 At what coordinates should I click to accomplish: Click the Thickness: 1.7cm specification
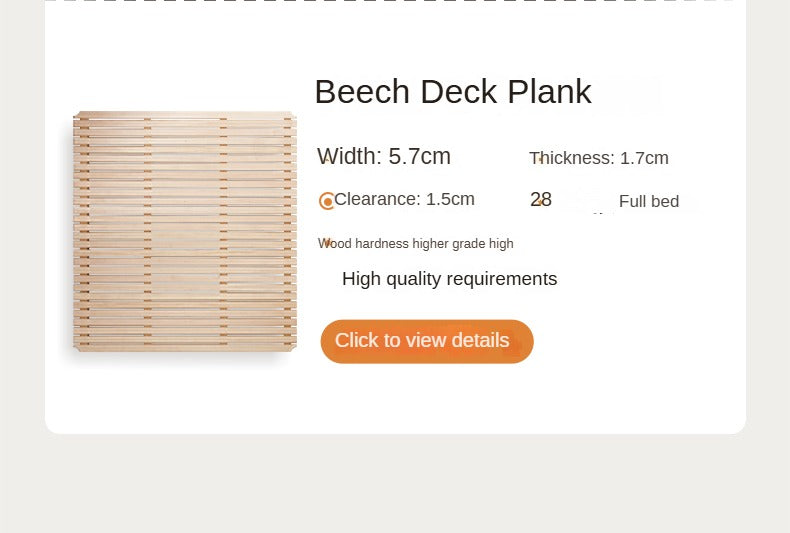(x=599, y=158)
